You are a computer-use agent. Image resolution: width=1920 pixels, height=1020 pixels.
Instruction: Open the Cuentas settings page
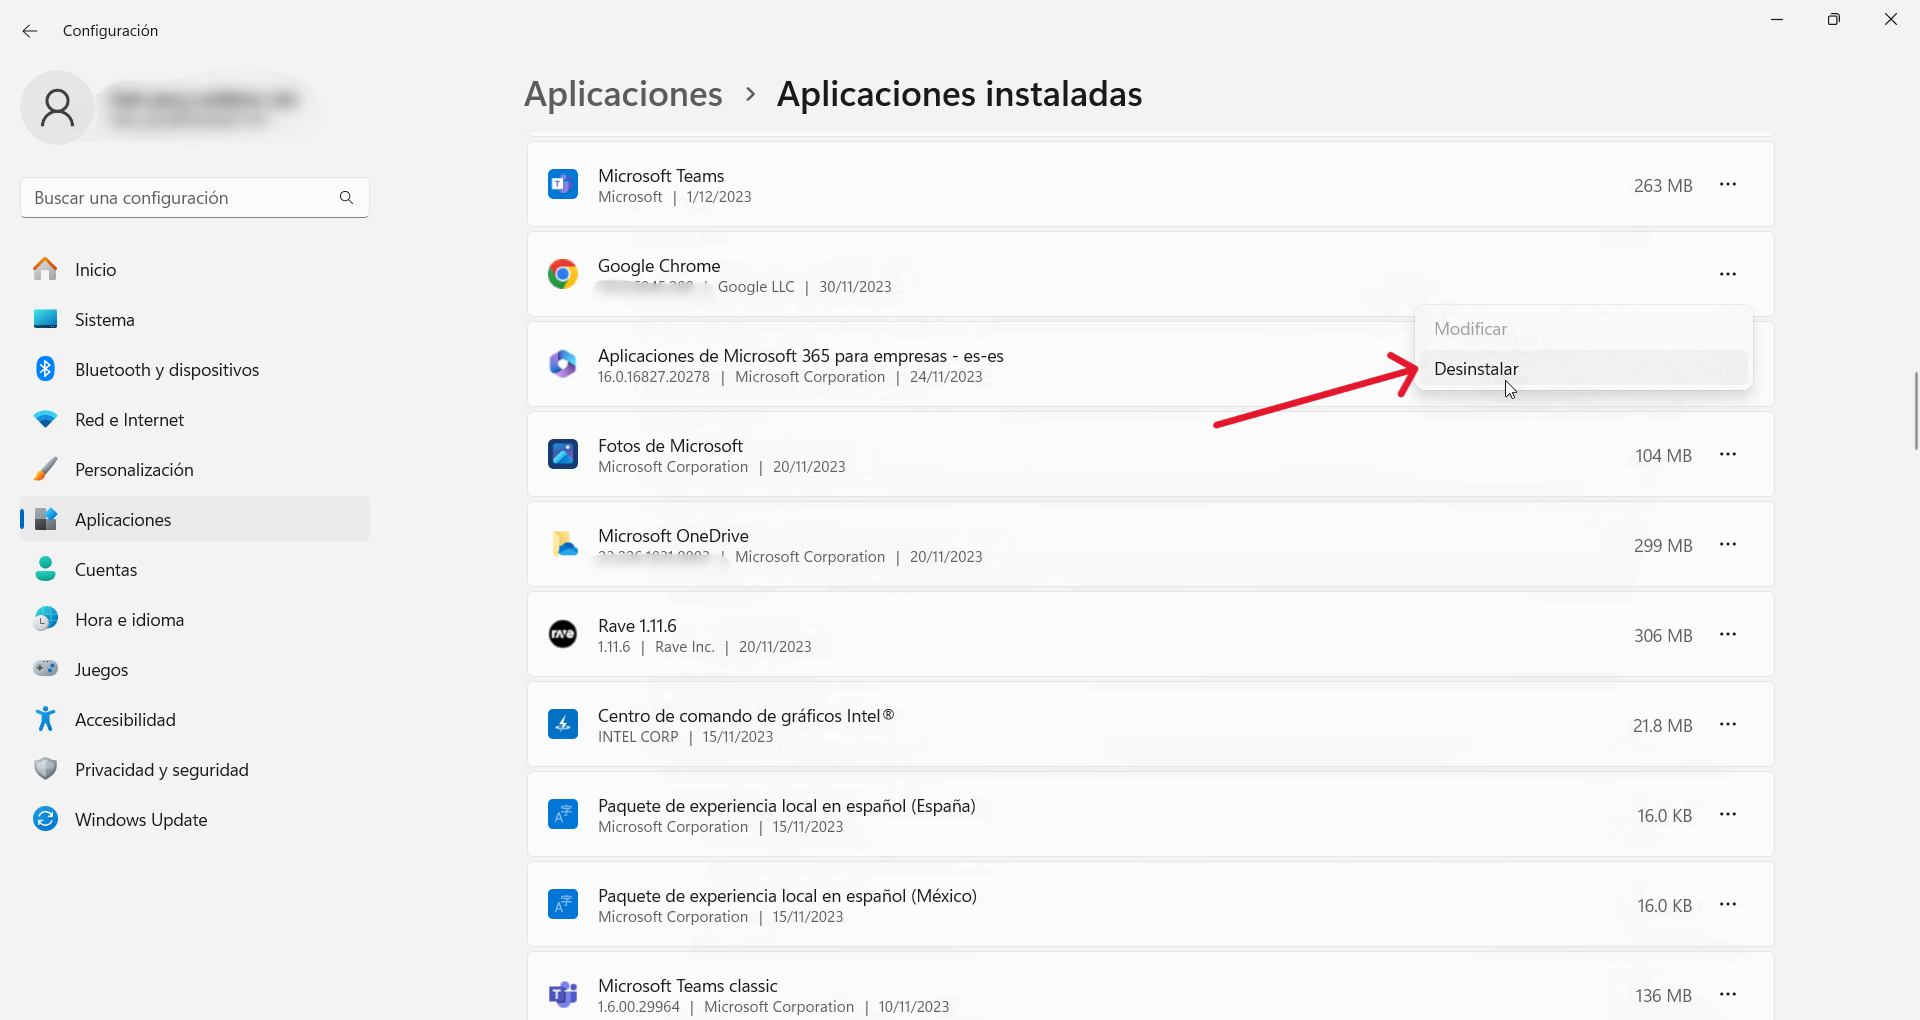point(195,569)
